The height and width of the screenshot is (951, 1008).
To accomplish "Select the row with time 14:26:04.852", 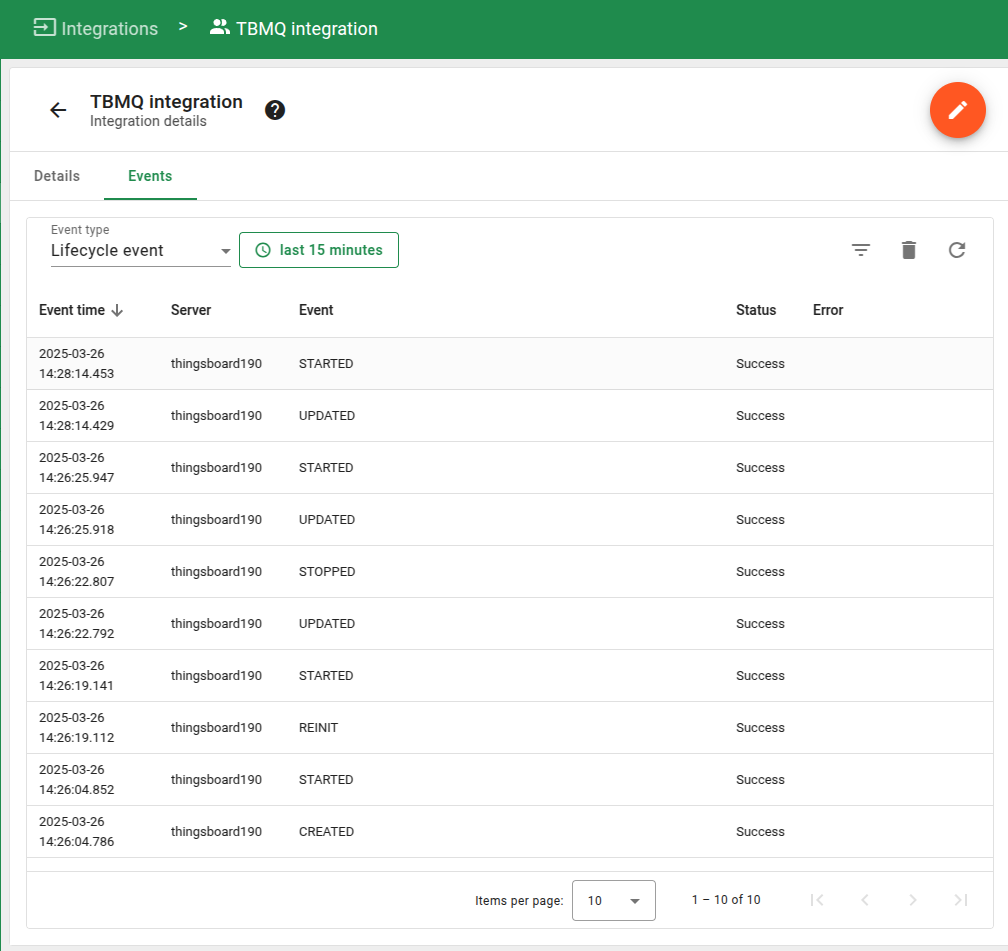I will click(510, 780).
